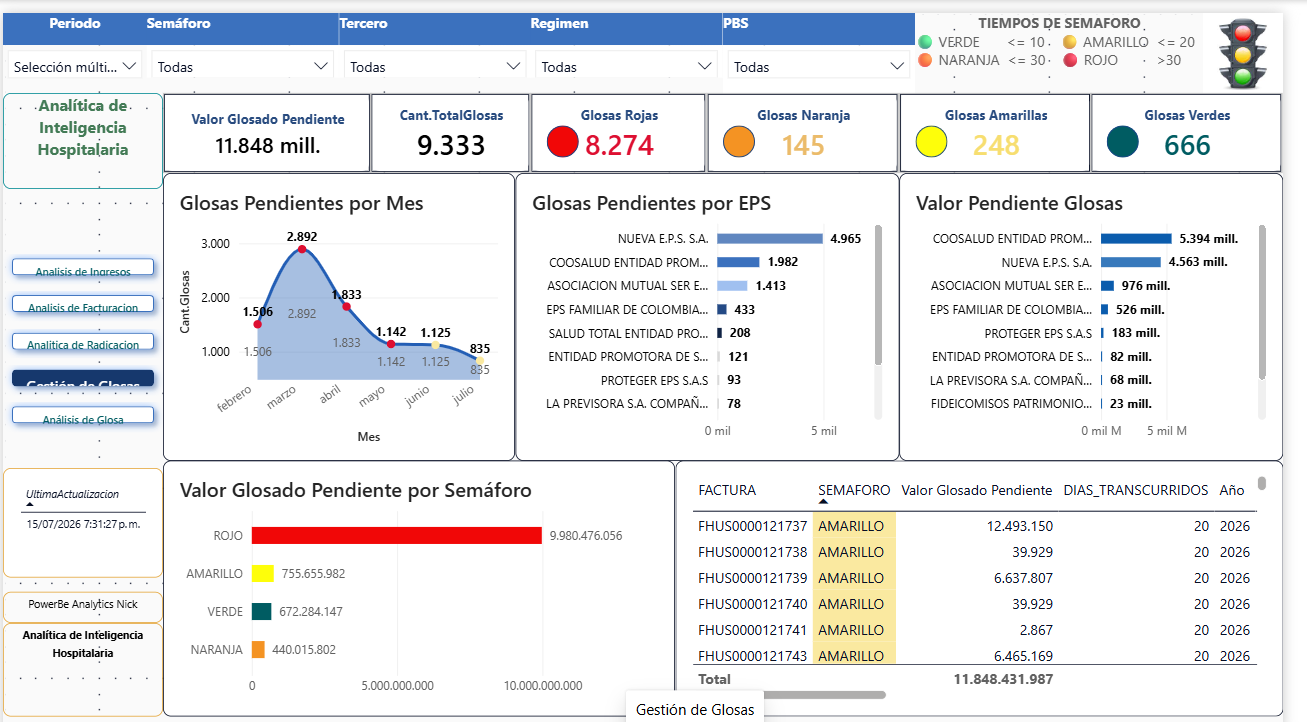
Task: Navigate to Analitica de Radicacion
Action: click(x=83, y=342)
